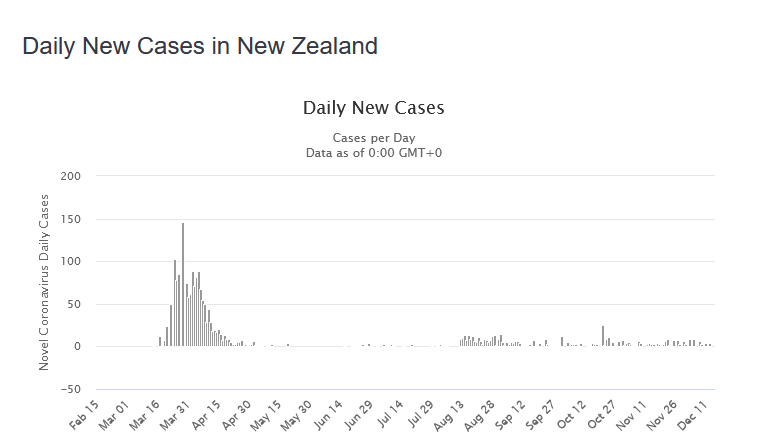Click the 150 y-axis tick label
The image size is (776, 447).
(x=71, y=219)
